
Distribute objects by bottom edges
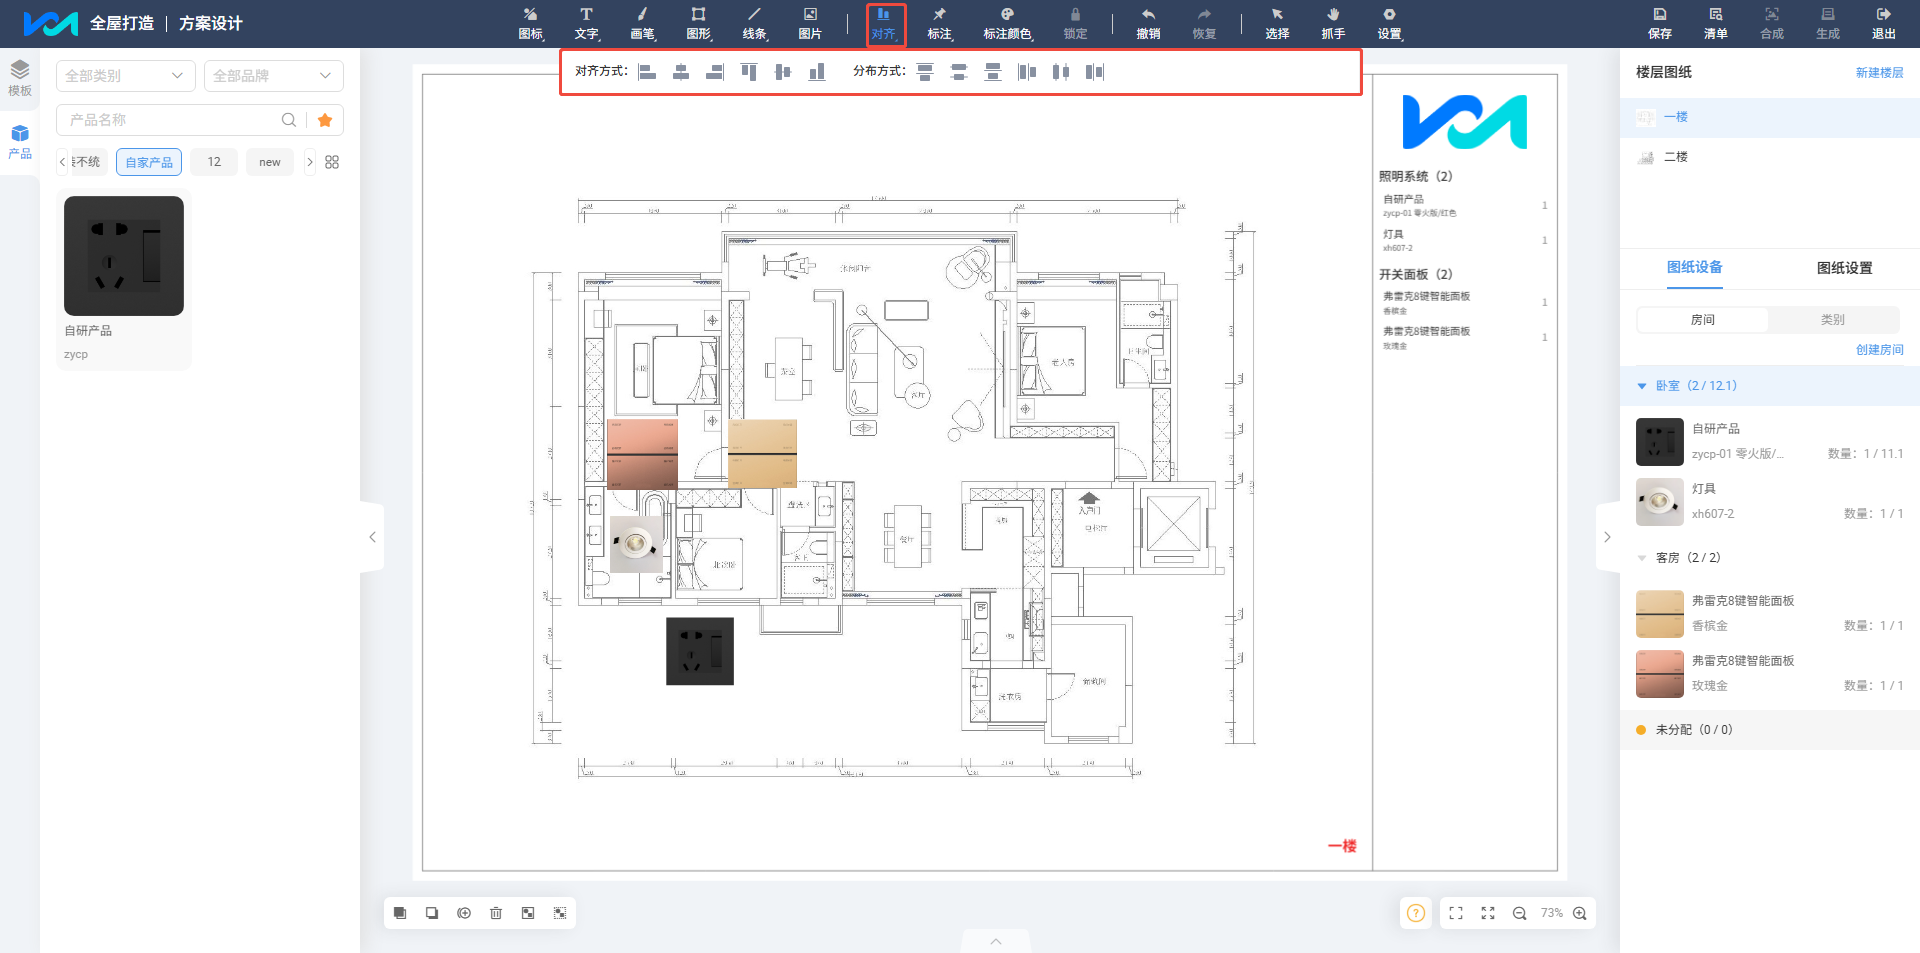pyautogui.click(x=993, y=72)
